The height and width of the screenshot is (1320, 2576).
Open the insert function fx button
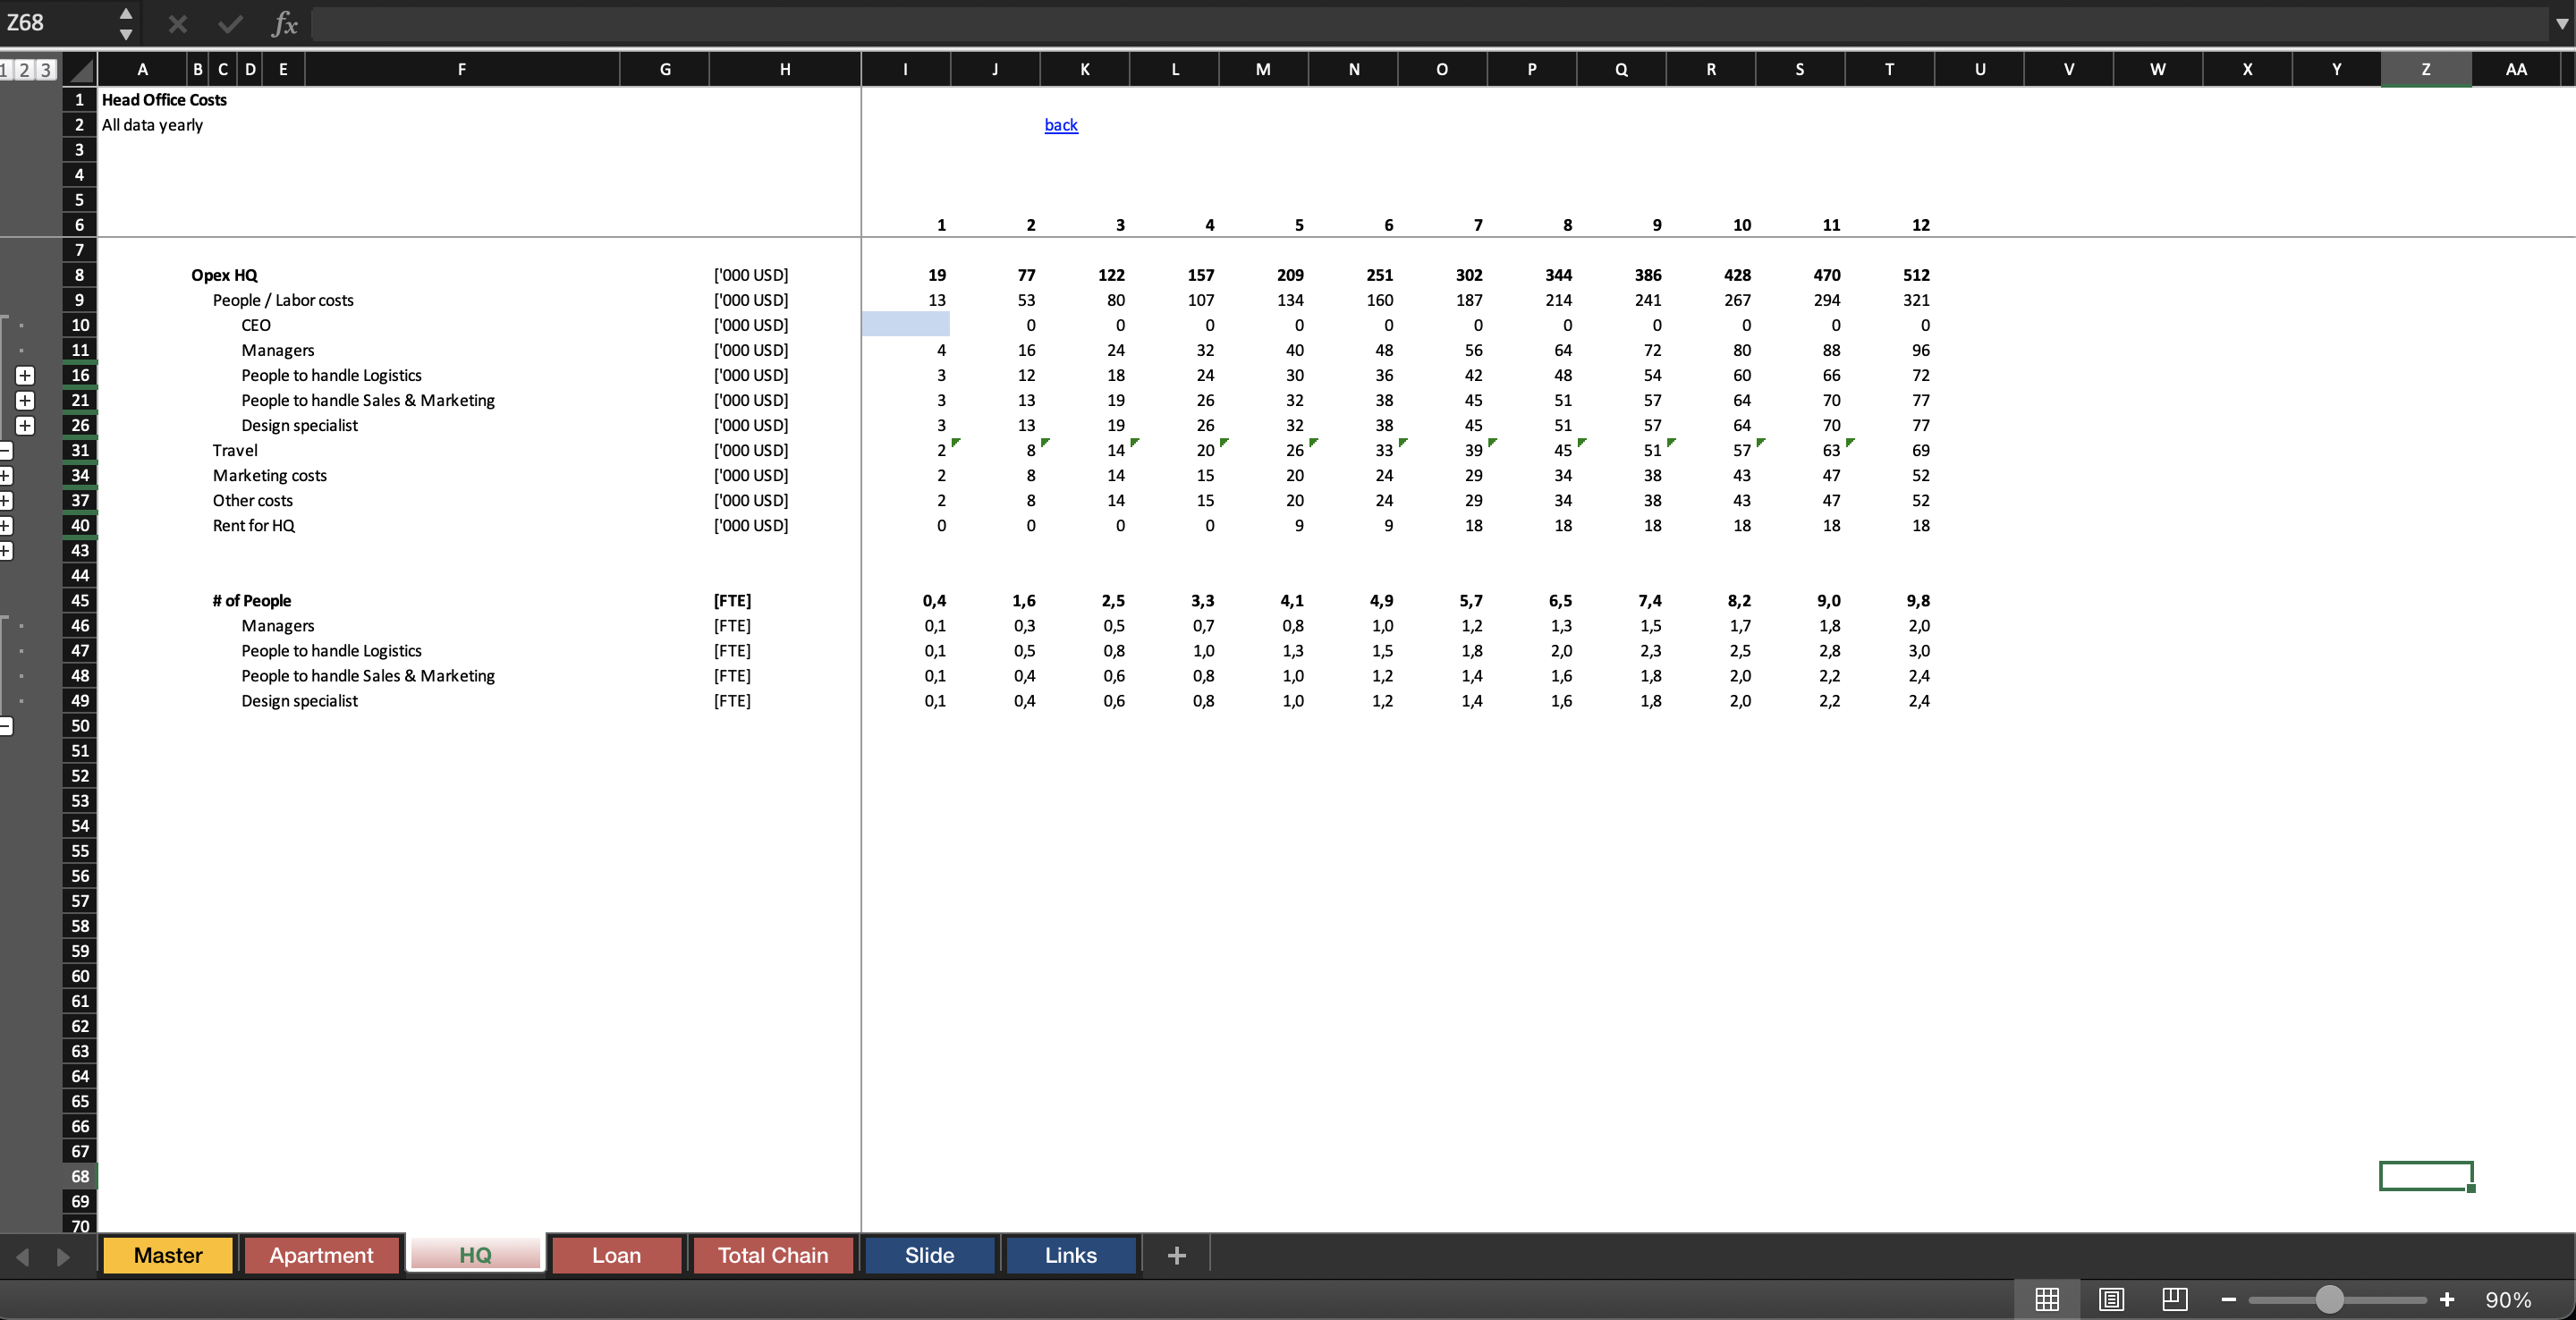pos(285,23)
